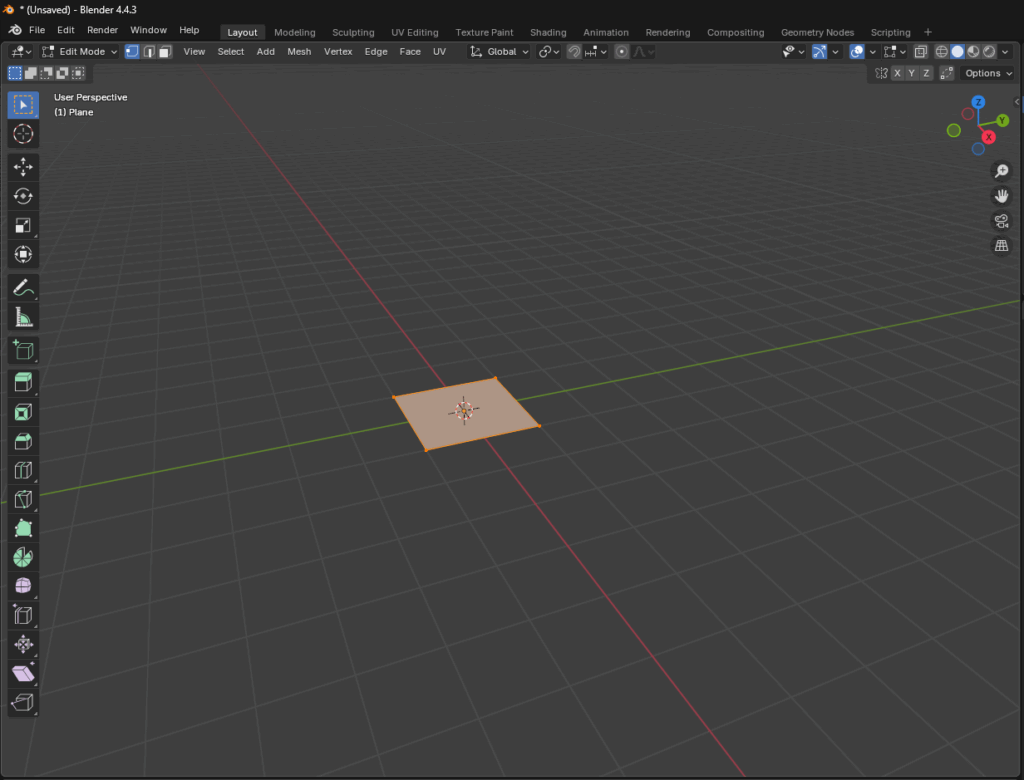The width and height of the screenshot is (1024, 780).
Task: Select the 3D Cursor tool
Action: (23, 134)
